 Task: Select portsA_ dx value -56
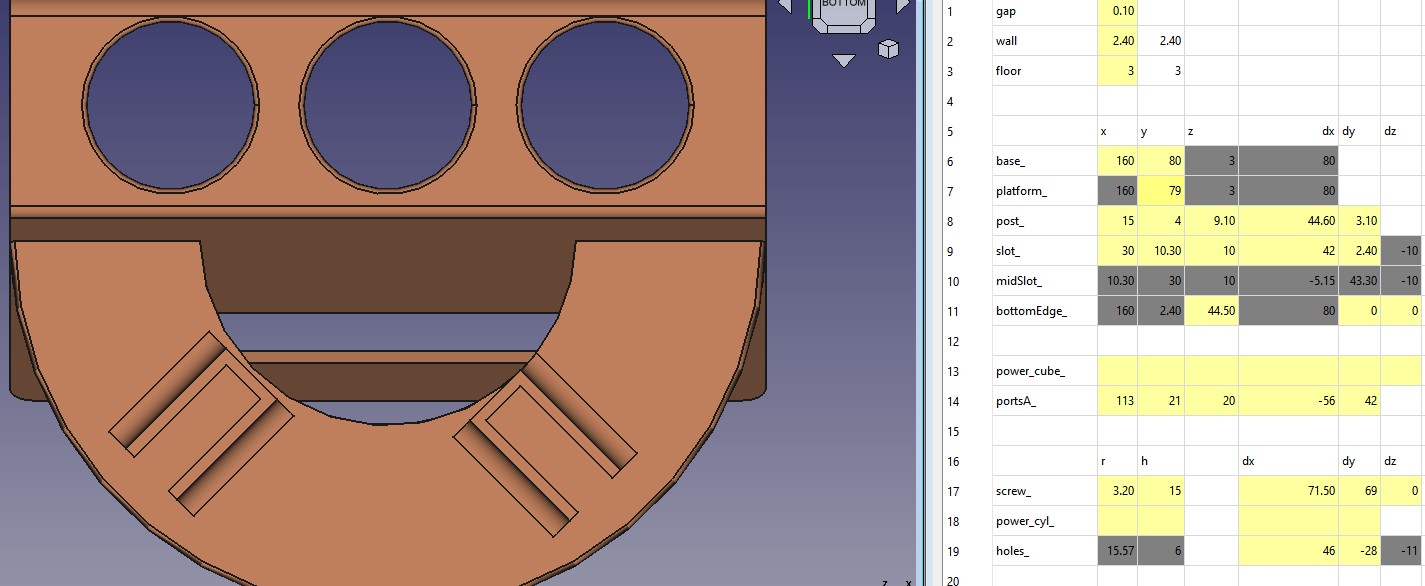(x=1288, y=401)
